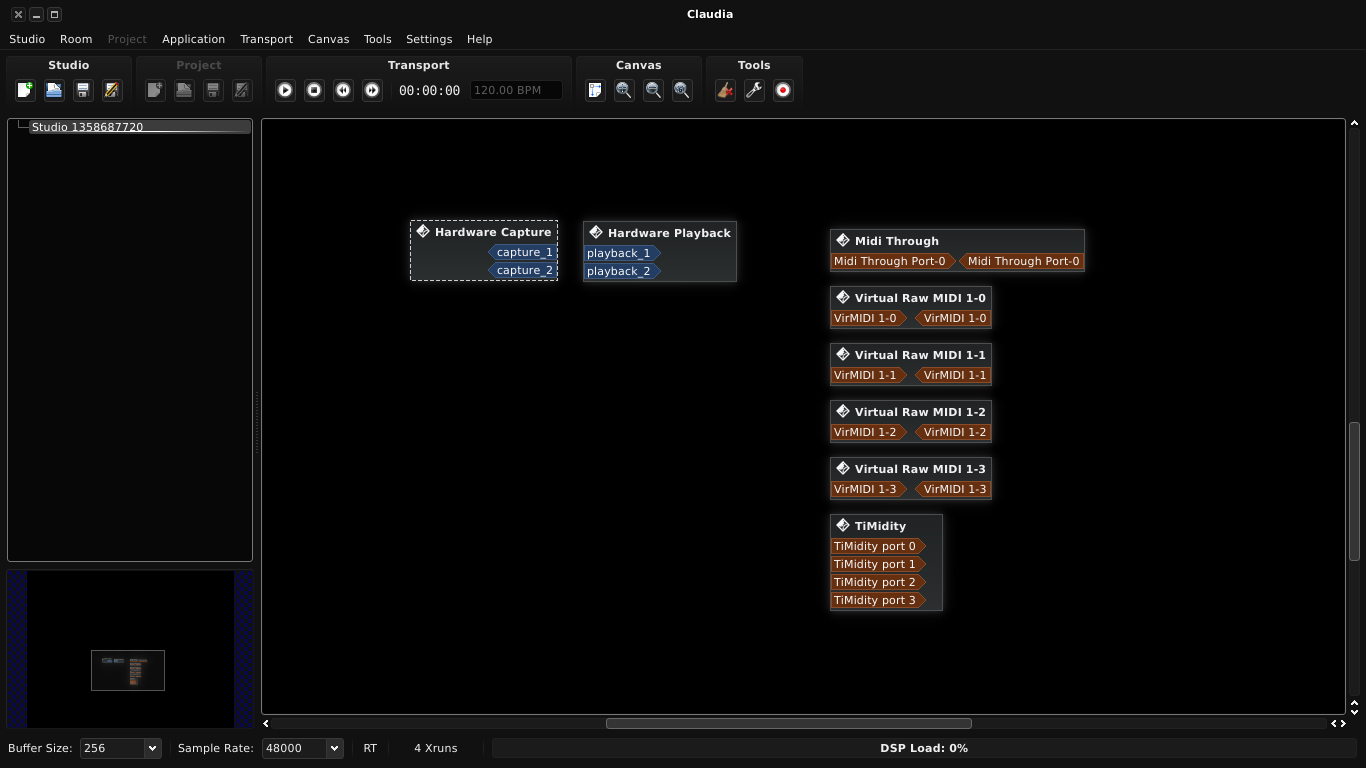1366x768 pixels.
Task: Open the Transport menu
Action: pos(266,39)
